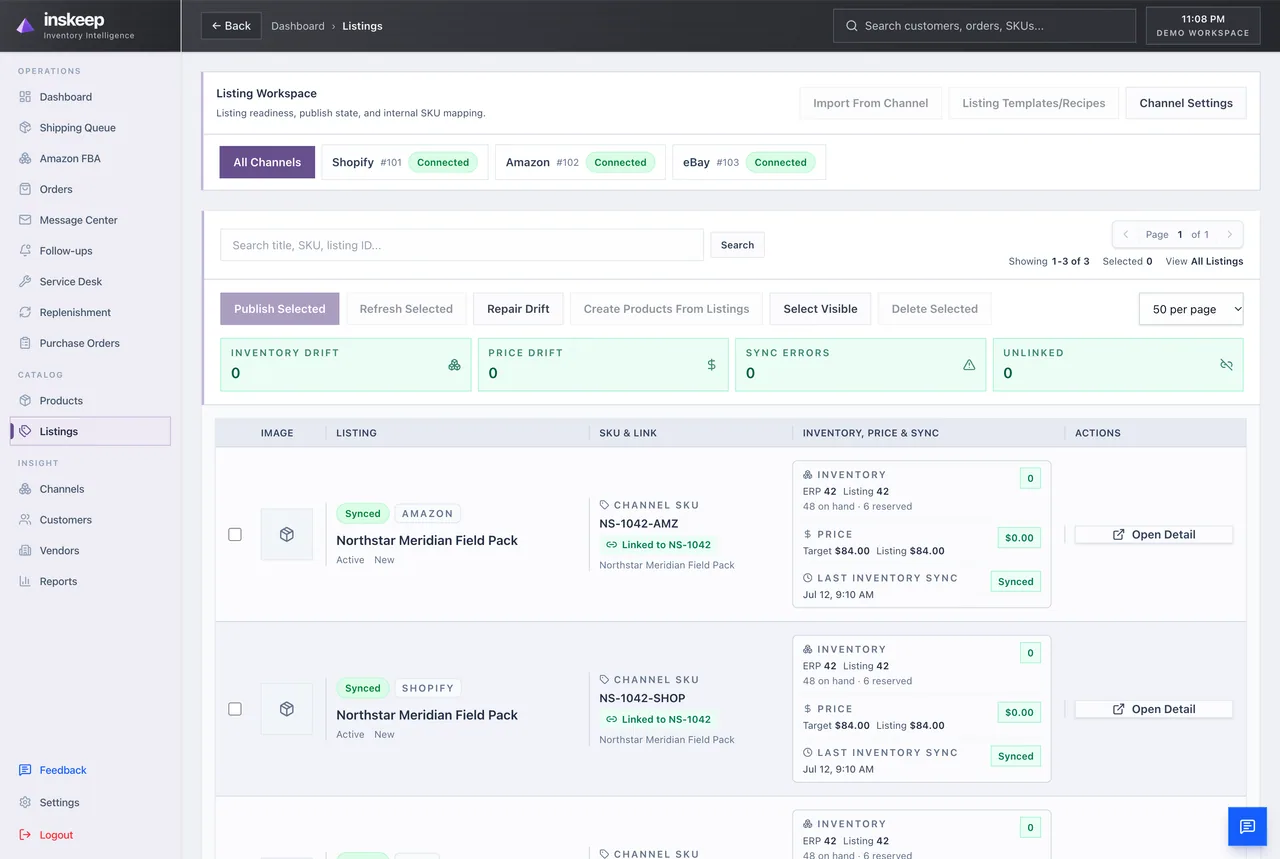Open the chat widget button
The image size is (1280, 859).
coord(1247,827)
